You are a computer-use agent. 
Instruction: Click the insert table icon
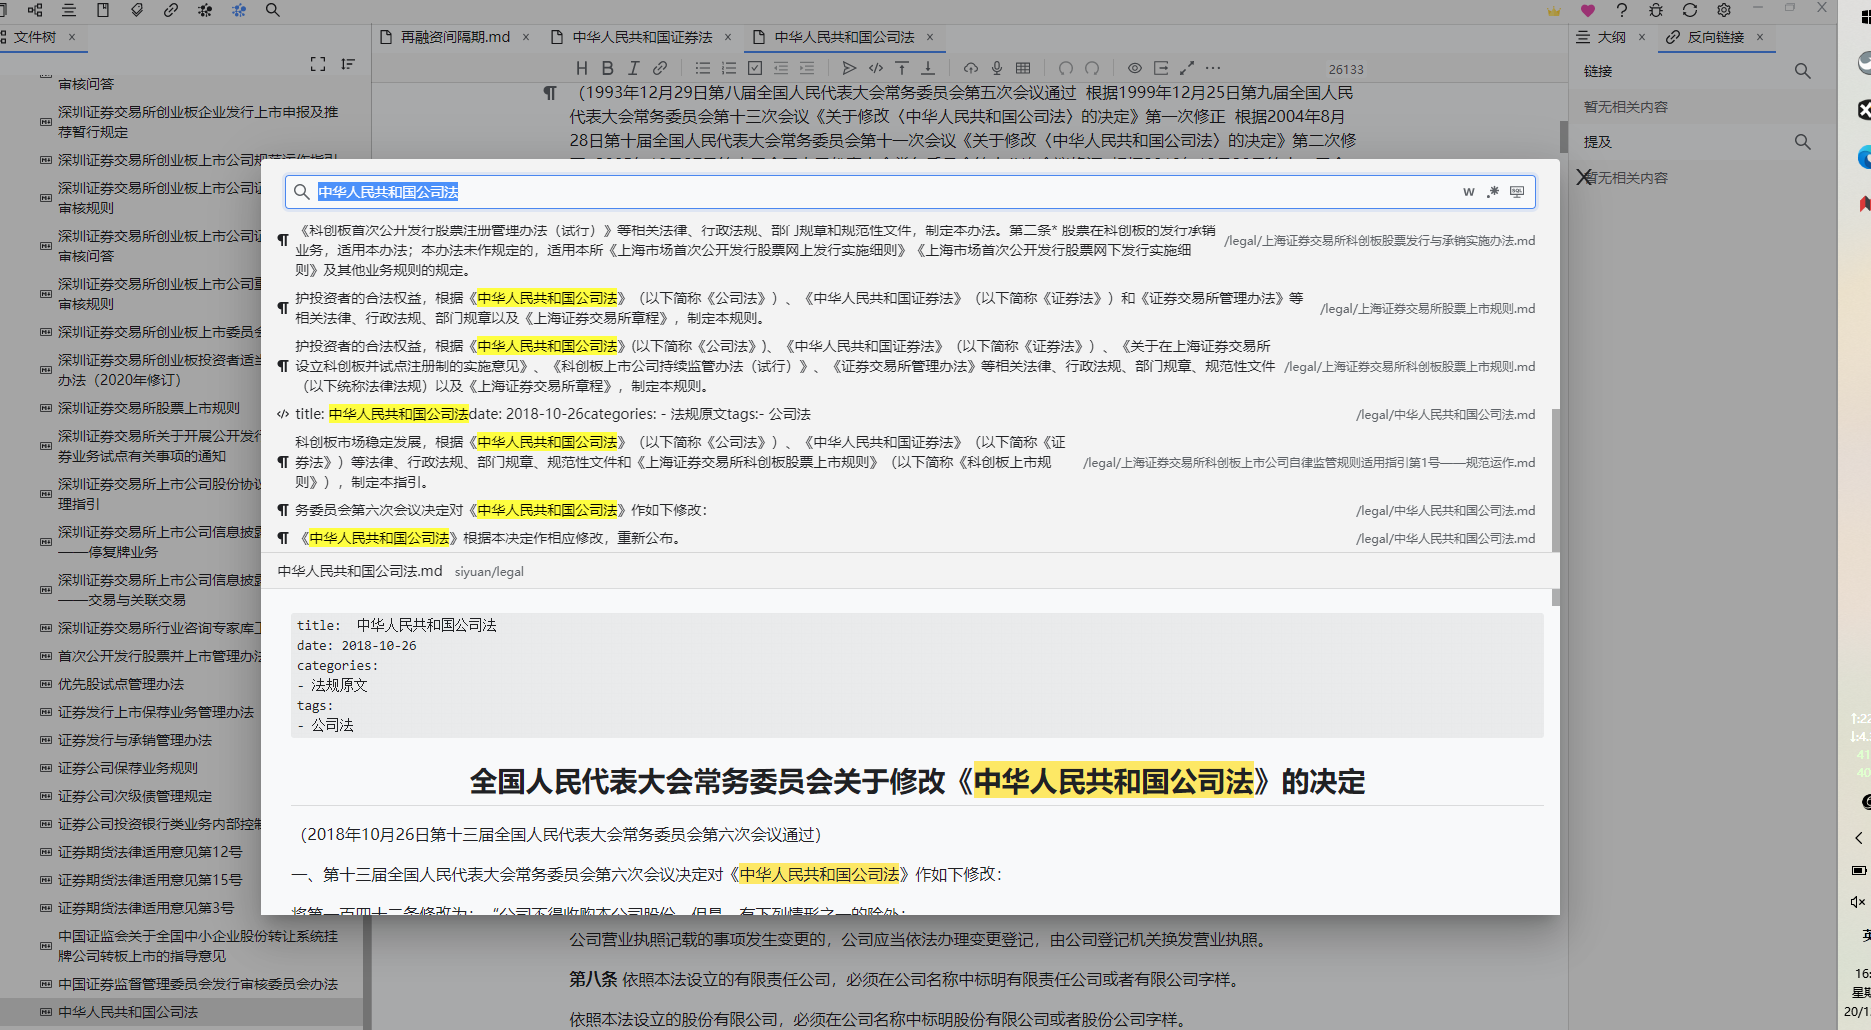point(1023,68)
